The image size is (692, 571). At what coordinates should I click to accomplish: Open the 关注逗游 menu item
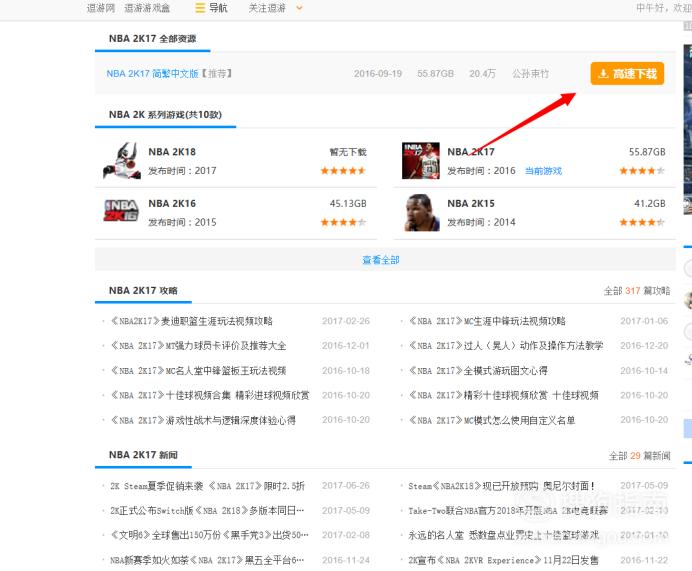(x=267, y=8)
